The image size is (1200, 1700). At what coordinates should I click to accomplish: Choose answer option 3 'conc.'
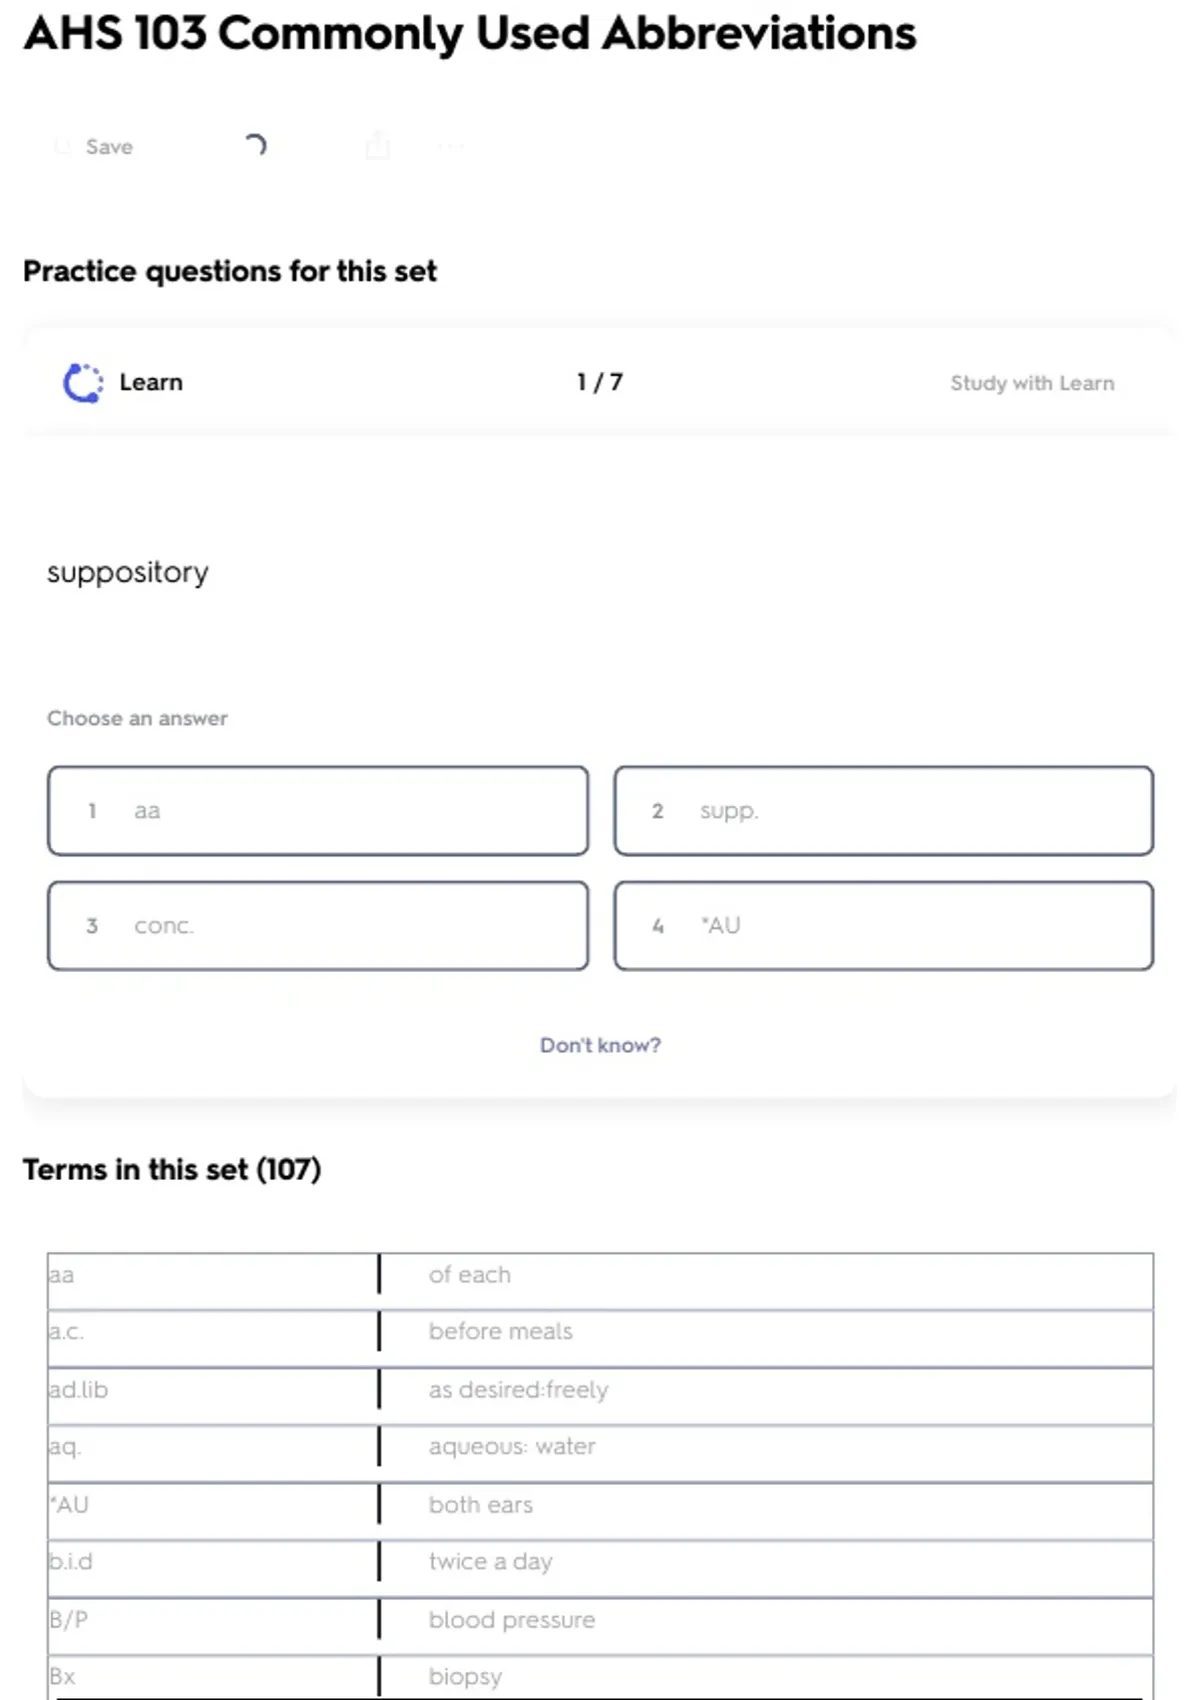pos(318,926)
